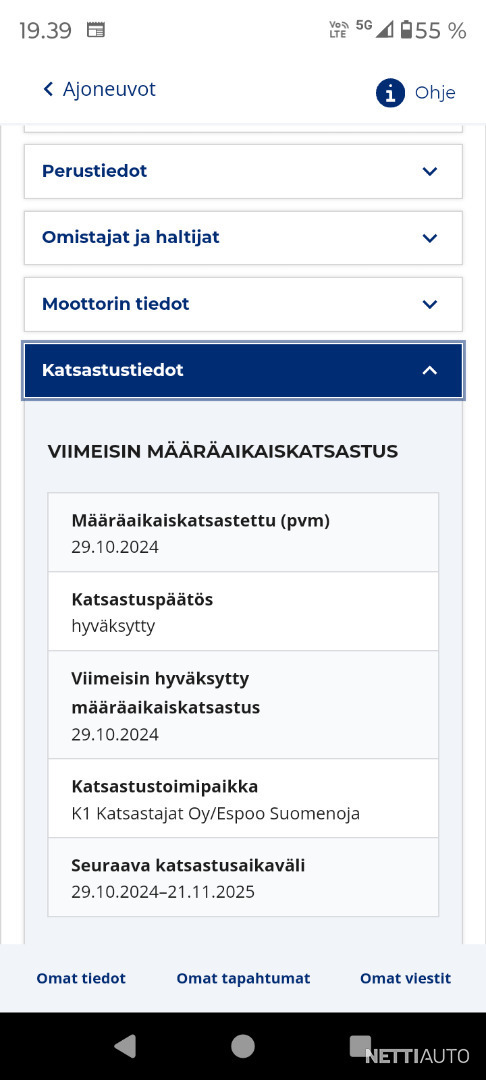Viewport: 486px width, 1080px height.
Task: Open the Omat tiedot tab
Action: click(x=81, y=978)
